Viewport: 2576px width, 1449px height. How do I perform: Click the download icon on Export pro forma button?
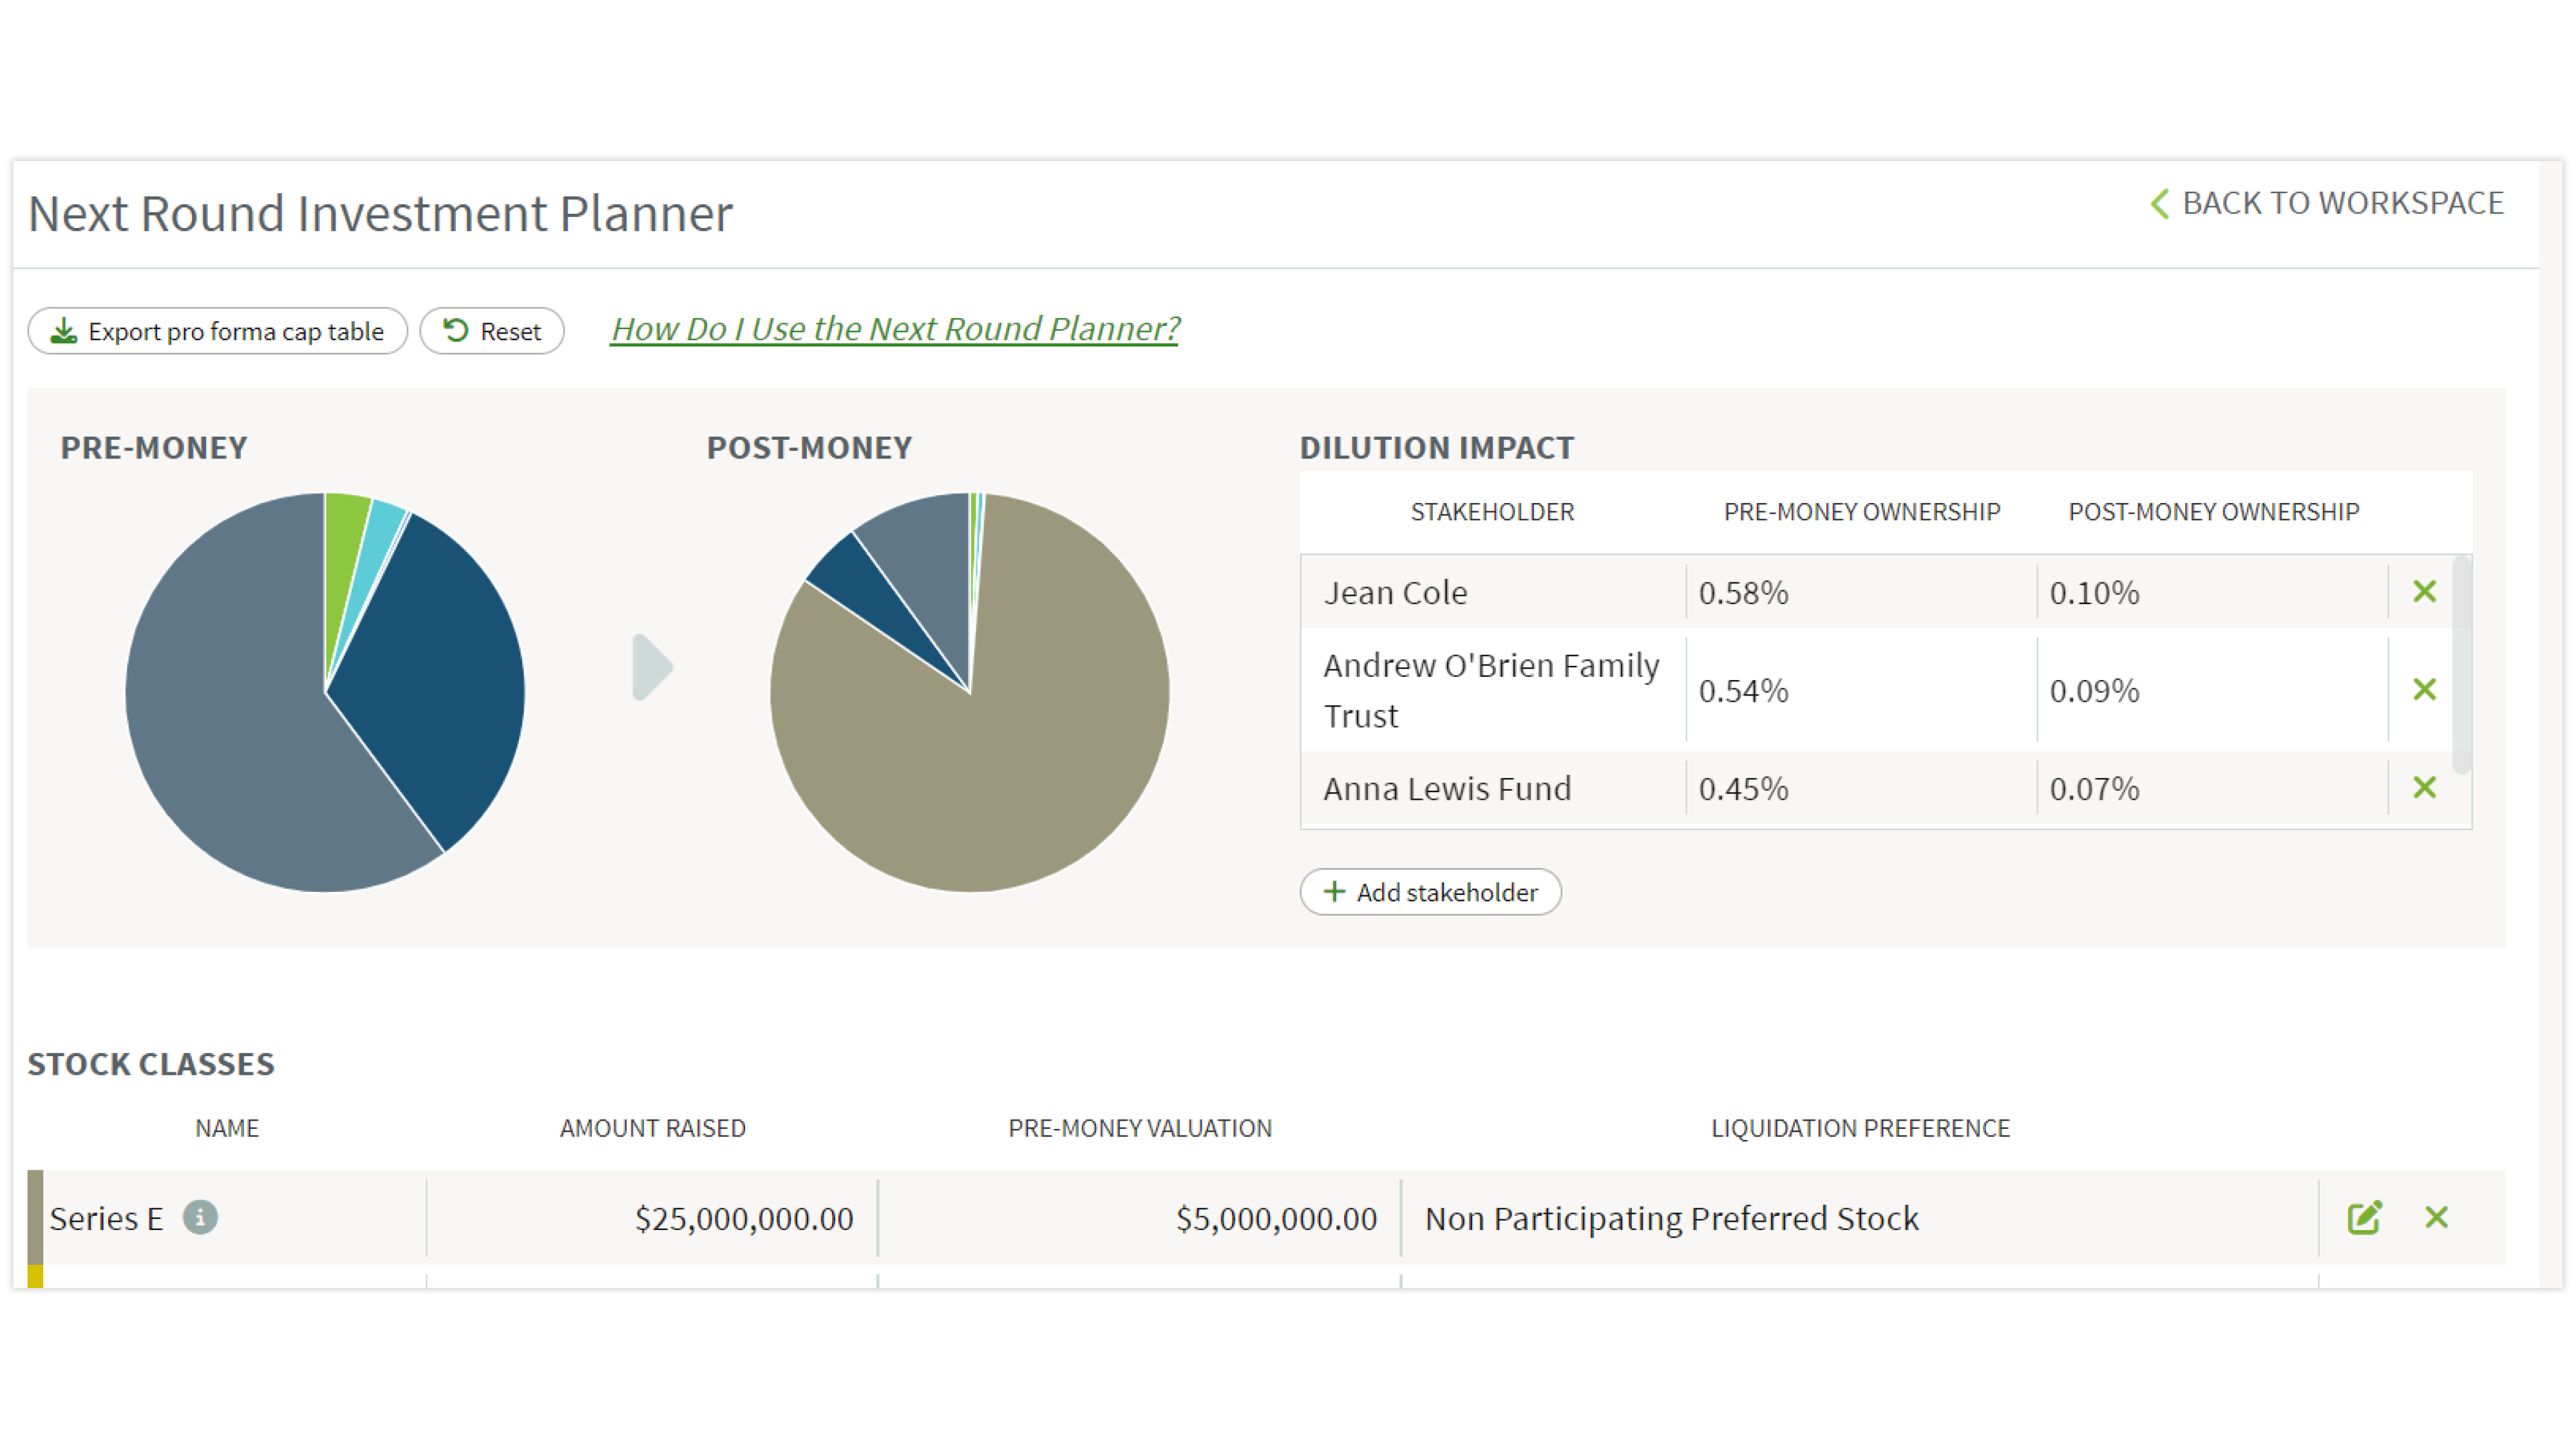[x=63, y=330]
